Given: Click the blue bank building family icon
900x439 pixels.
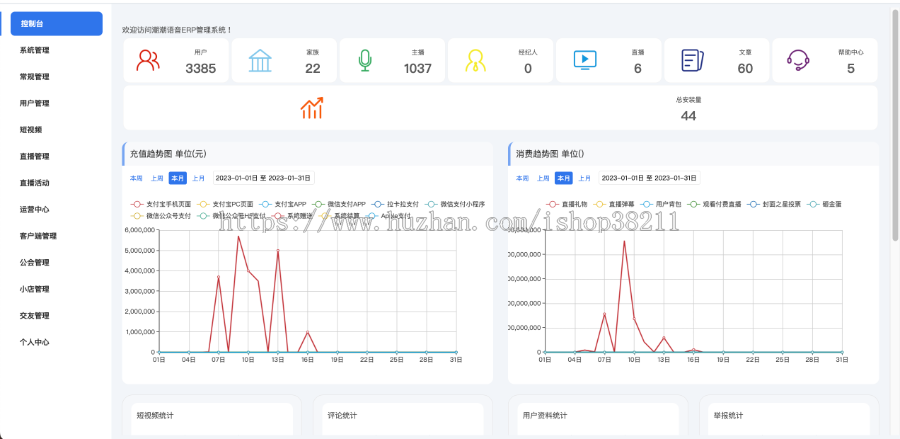Looking at the screenshot, I should click(260, 60).
